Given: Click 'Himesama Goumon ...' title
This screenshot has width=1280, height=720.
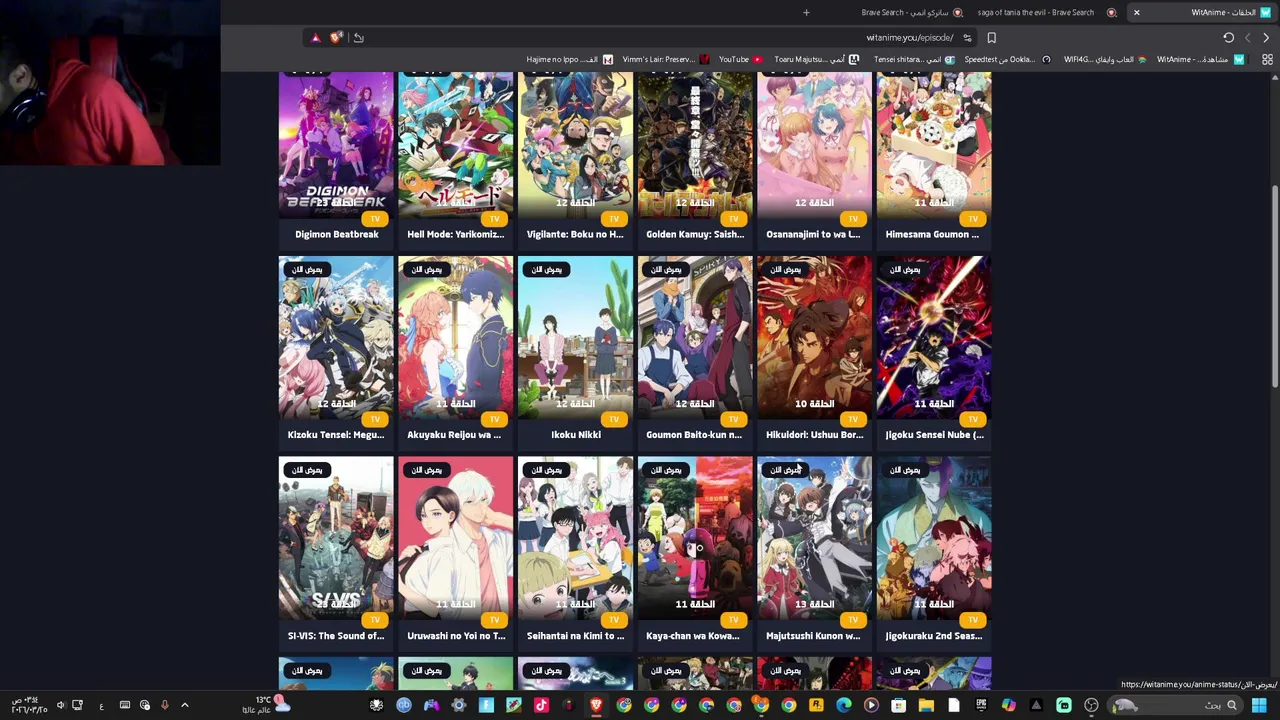Looking at the screenshot, I should coord(932,234).
